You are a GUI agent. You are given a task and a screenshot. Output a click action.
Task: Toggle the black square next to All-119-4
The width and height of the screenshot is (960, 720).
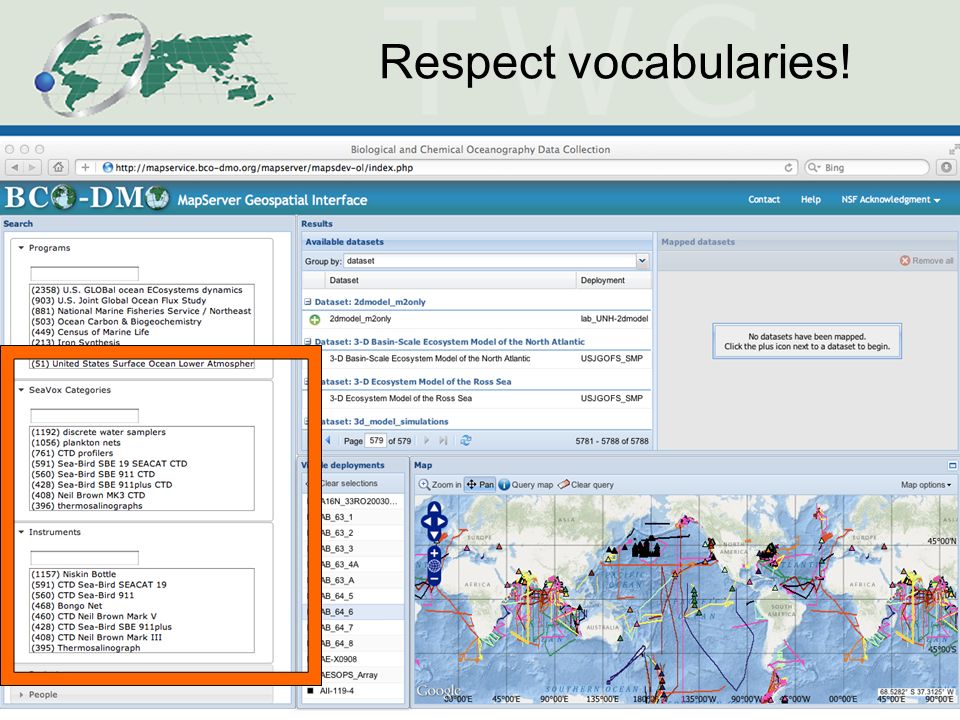coord(310,691)
